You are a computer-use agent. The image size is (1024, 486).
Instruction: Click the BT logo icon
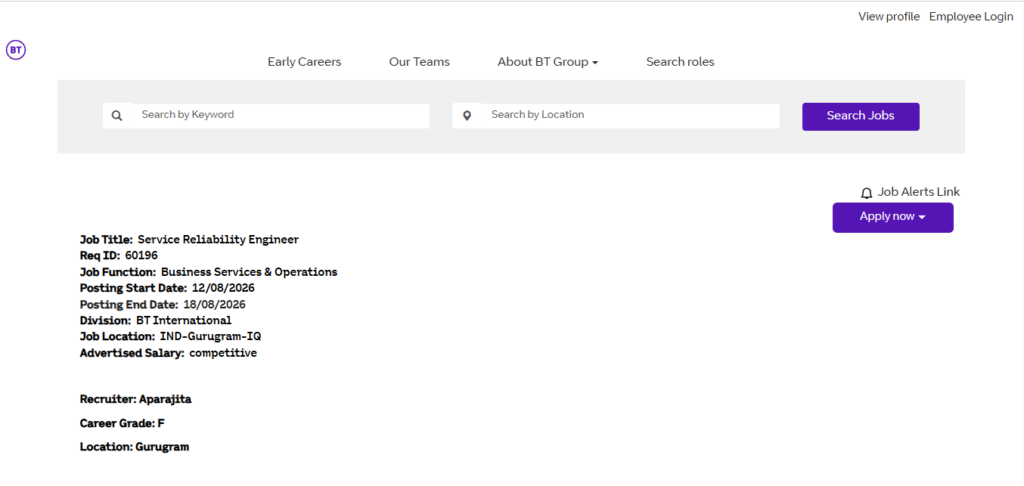tap(16, 50)
